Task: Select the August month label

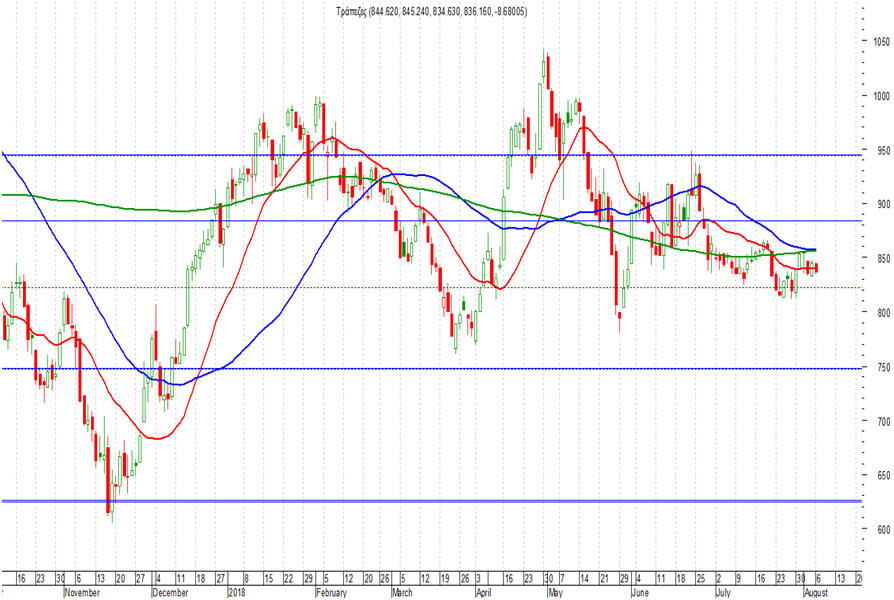Action: 815,593
